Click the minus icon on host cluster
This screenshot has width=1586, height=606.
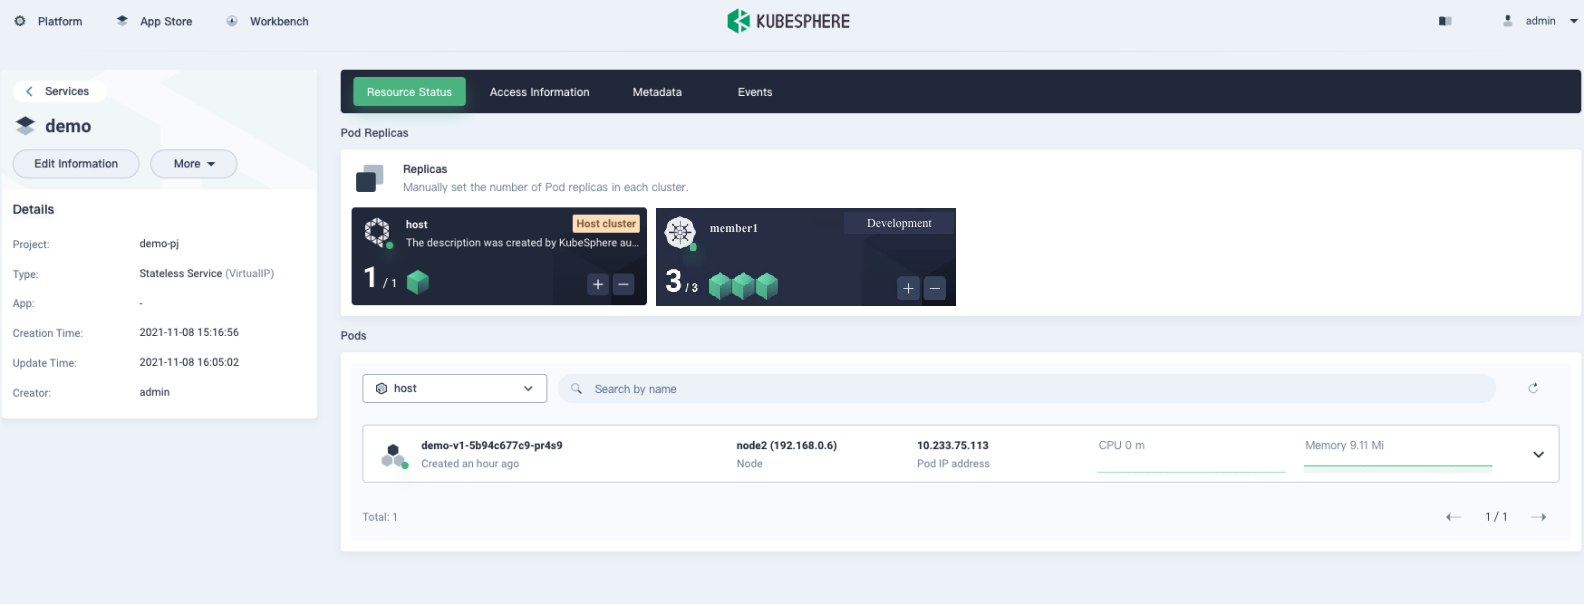(x=623, y=285)
